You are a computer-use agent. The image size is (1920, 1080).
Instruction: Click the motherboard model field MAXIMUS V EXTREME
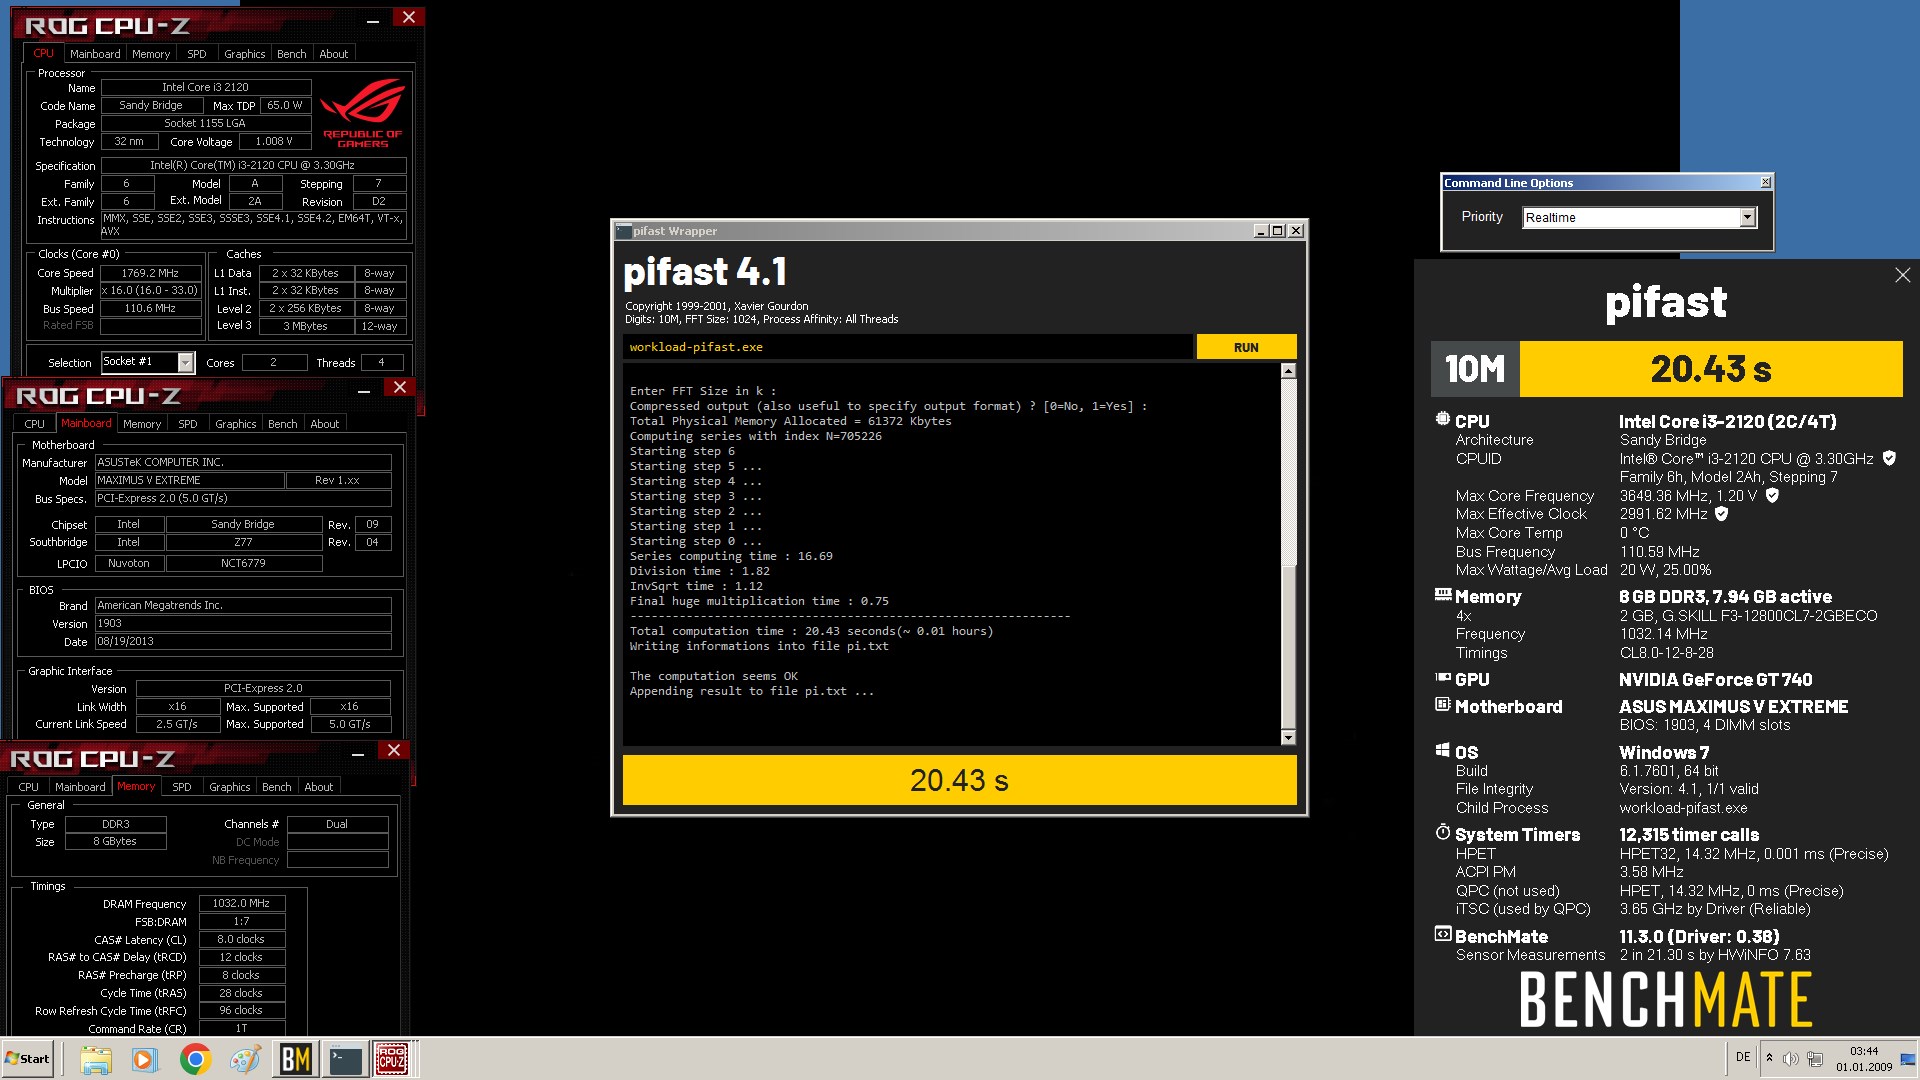point(189,480)
